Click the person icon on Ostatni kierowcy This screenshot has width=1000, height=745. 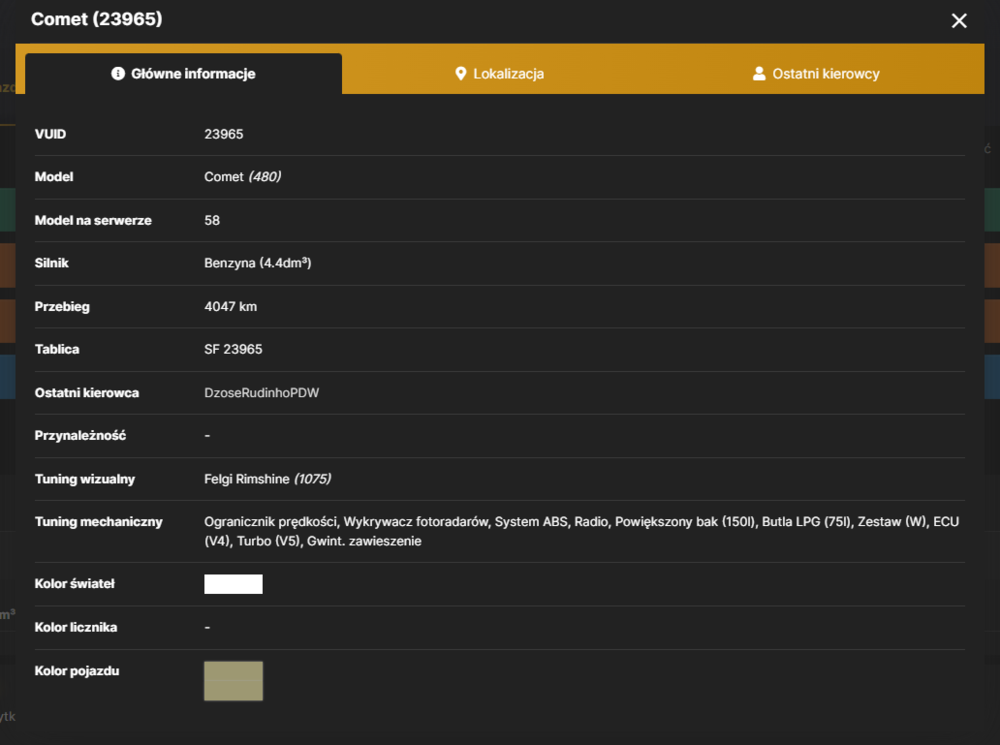coord(759,74)
